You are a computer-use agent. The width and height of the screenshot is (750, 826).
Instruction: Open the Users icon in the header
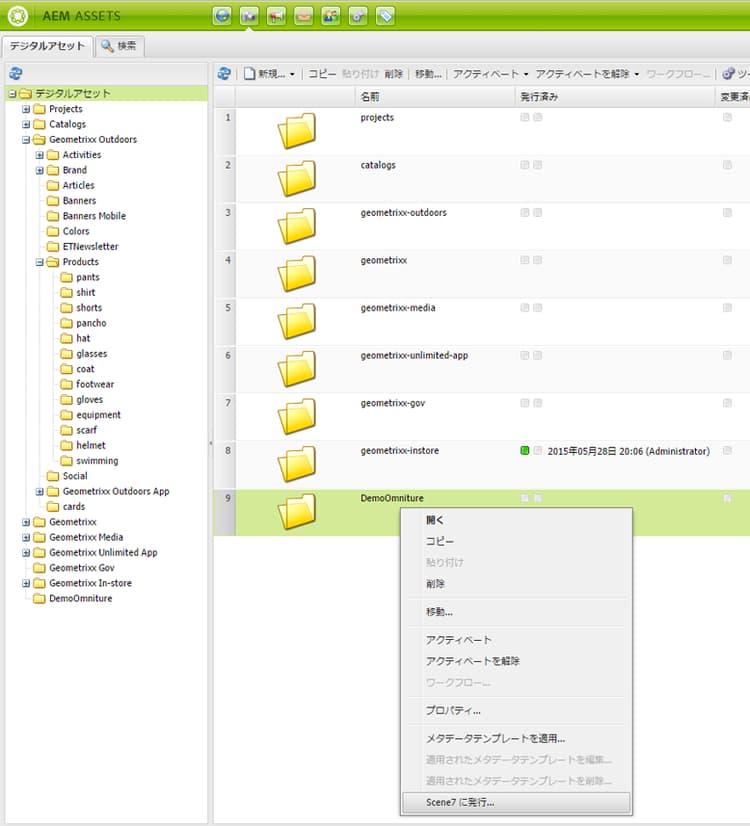331,16
